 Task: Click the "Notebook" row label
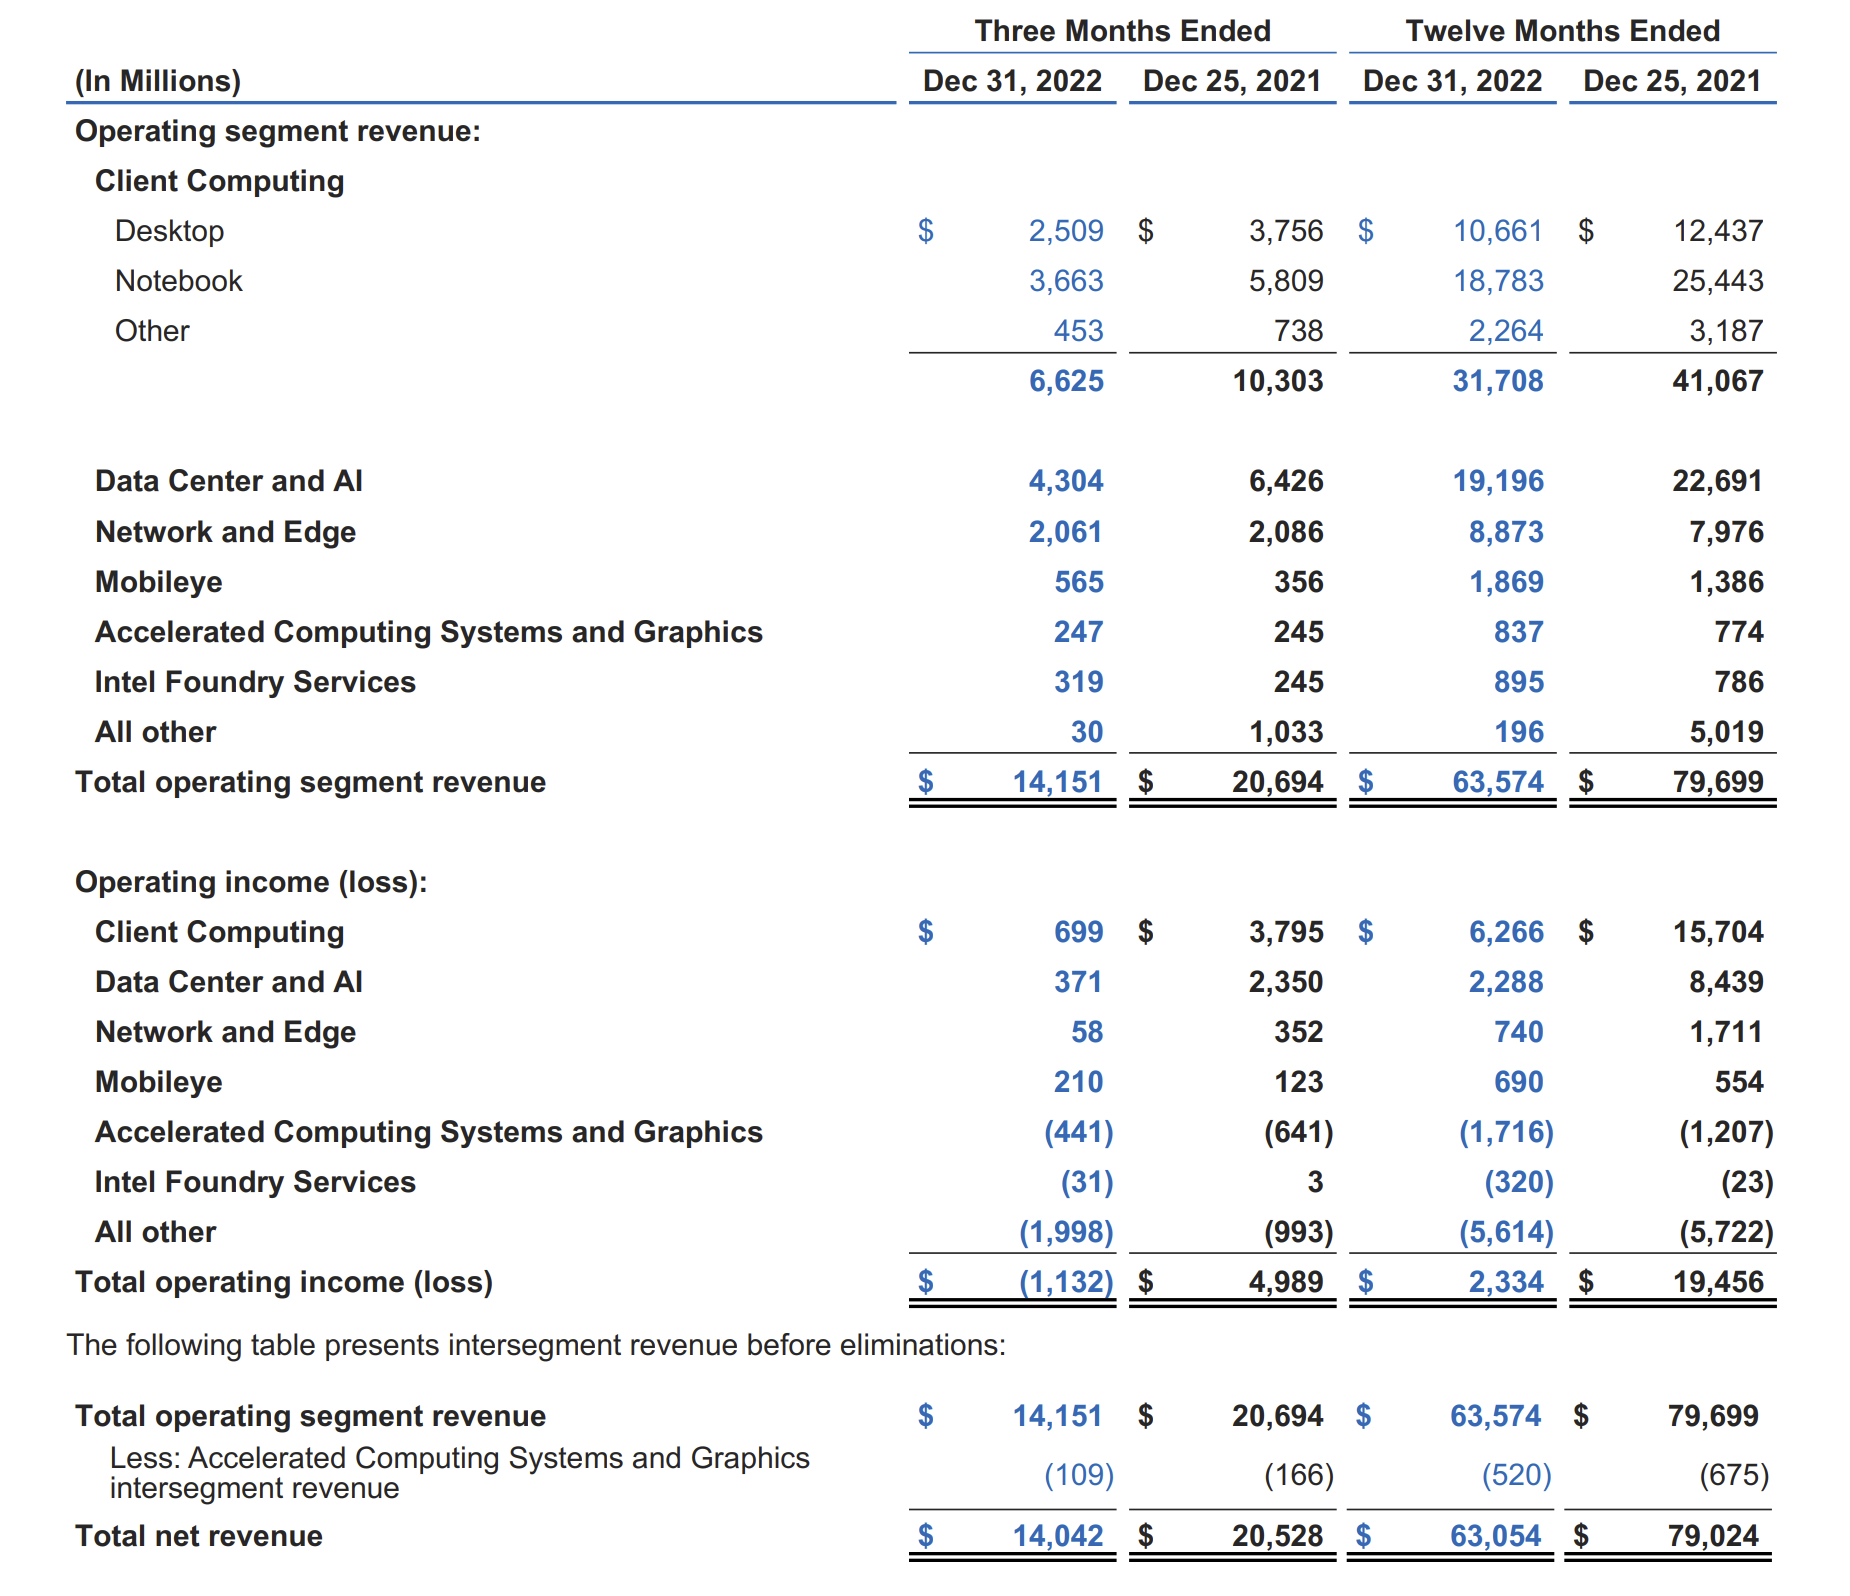pos(178,281)
